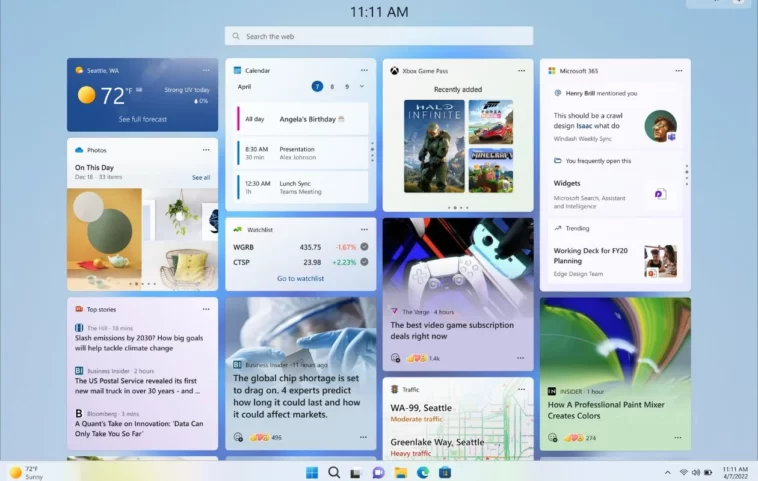Screen dimensions: 758x481
Task: Click WGRB stock symbol row
Action: pyautogui.click(x=300, y=247)
